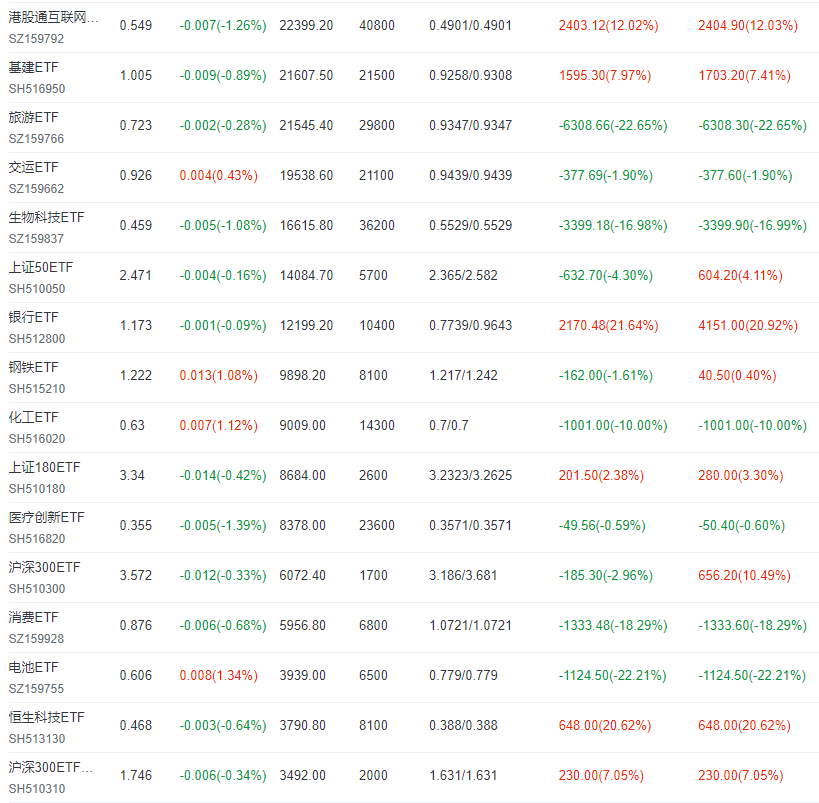Click the loss -3399.90(-16.99%)
This screenshot has width=819, height=803.
753,226
